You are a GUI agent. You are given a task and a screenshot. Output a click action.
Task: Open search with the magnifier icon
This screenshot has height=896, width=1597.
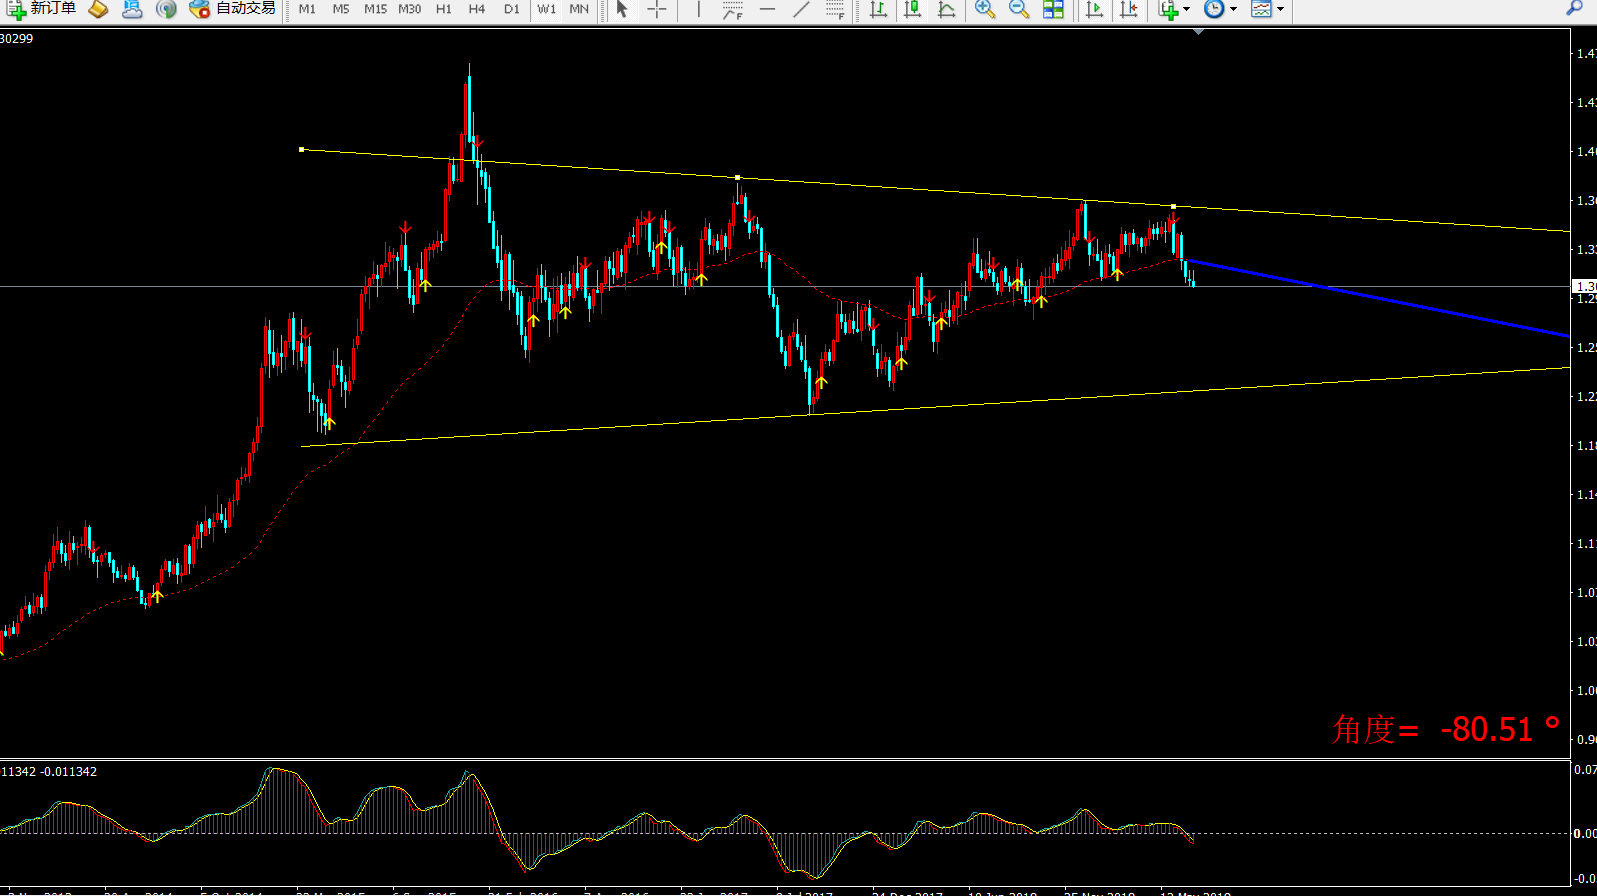[x=1574, y=8]
